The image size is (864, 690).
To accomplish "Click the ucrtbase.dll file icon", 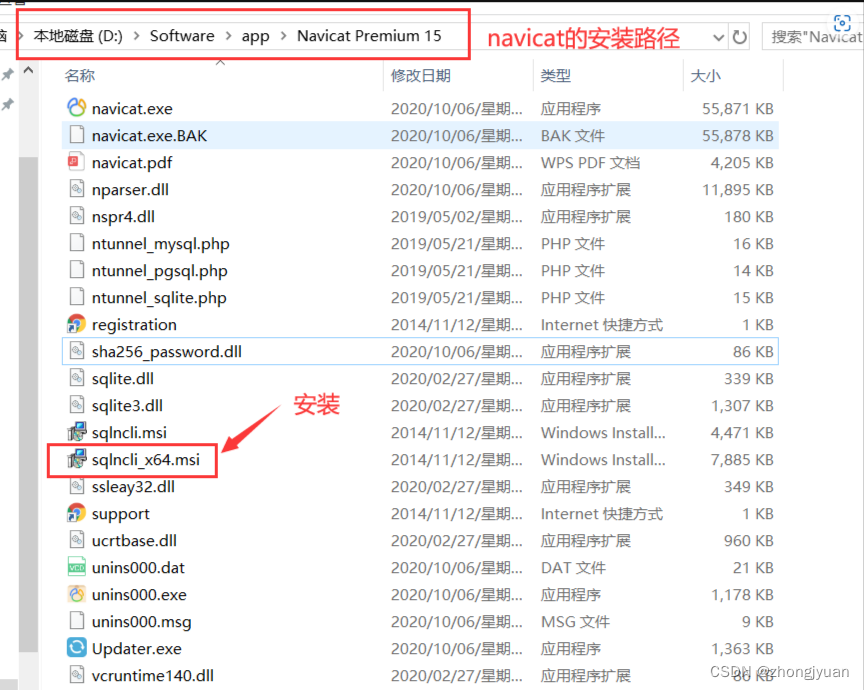I will (x=77, y=540).
